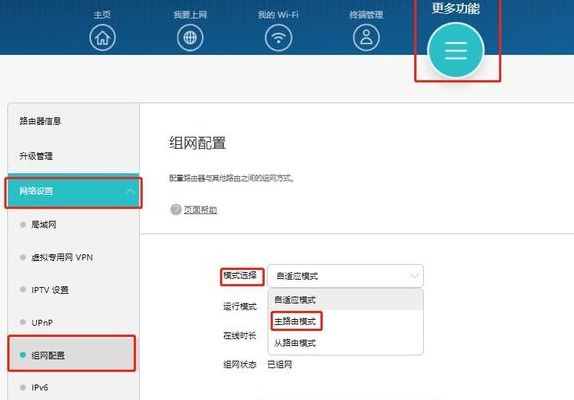Screen dimensions: 574x400
Task: Open the 更多功能 menu circle icon
Action: pos(456,51)
